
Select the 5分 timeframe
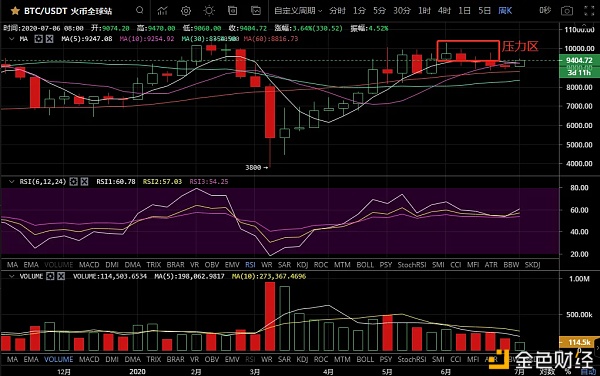[379, 11]
